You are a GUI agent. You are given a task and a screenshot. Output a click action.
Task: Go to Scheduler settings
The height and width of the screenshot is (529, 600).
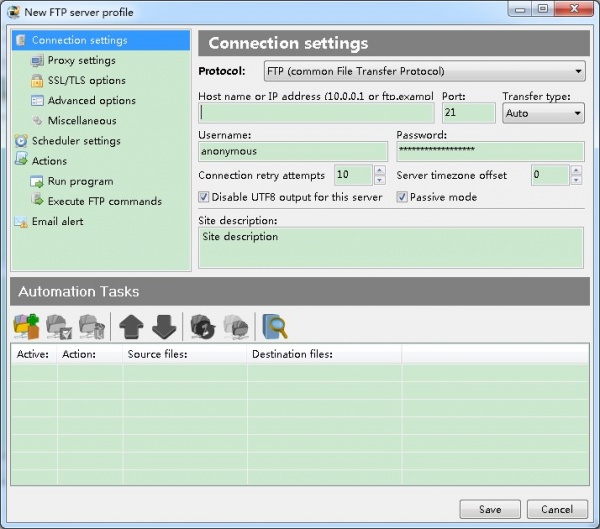pos(75,141)
